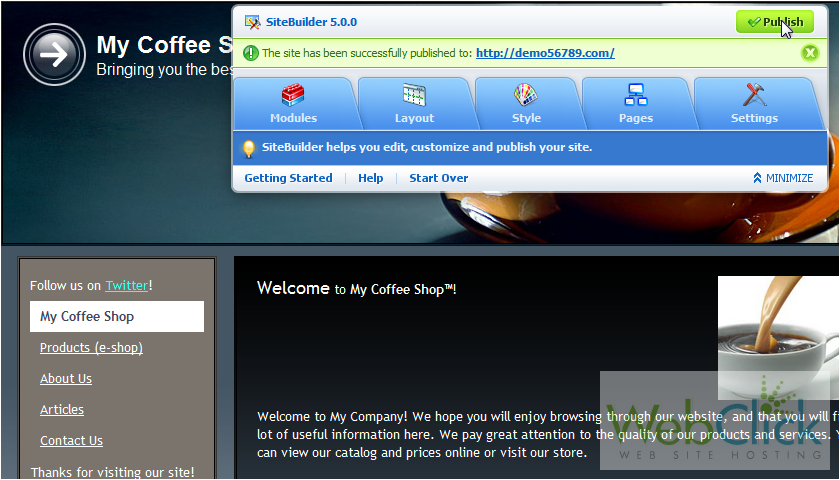This screenshot has height=480, width=840.
Task: Open the Products (e-shop) page
Action: click(91, 348)
